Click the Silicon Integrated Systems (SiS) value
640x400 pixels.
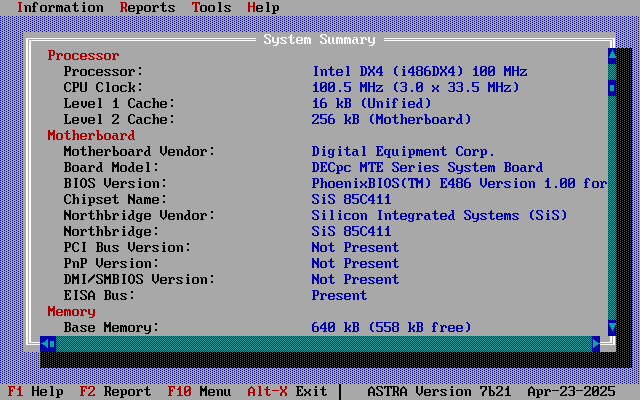440,215
